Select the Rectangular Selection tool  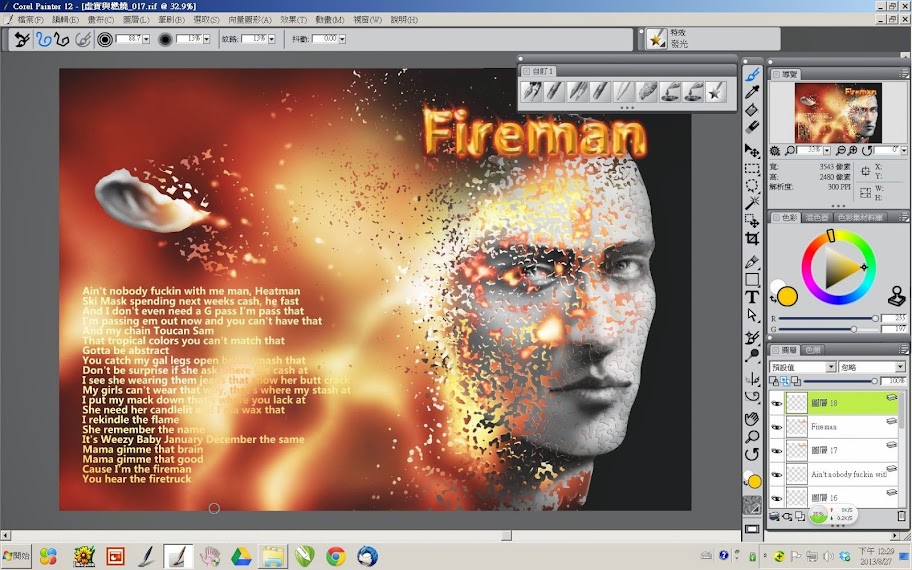(x=752, y=169)
